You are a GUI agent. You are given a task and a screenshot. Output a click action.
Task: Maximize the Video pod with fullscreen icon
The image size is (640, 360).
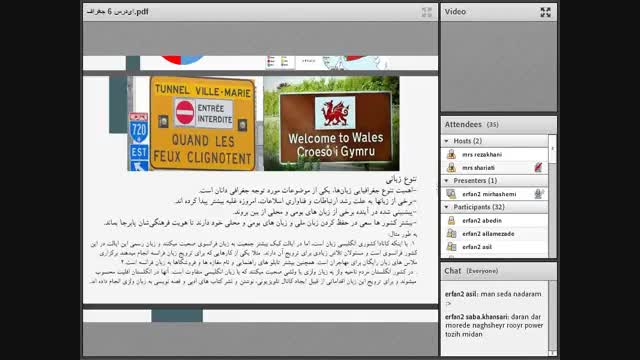click(x=545, y=12)
